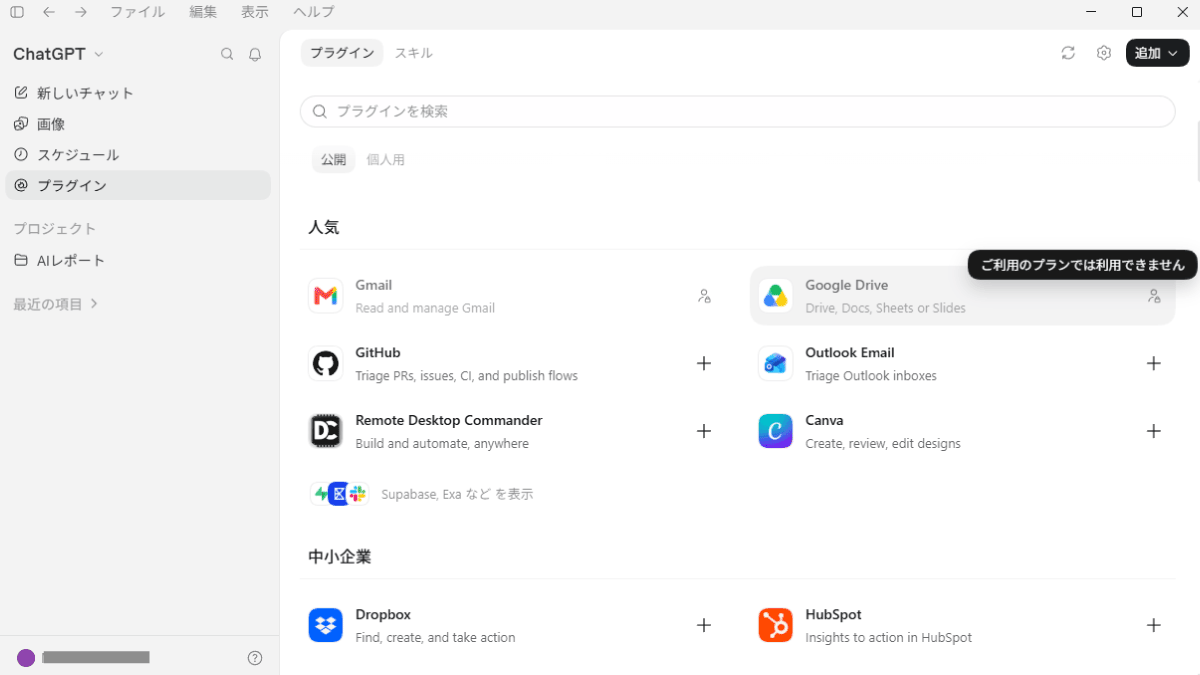Image resolution: width=1200 pixels, height=675 pixels.
Task: Open the 編集 menu
Action: 203,12
